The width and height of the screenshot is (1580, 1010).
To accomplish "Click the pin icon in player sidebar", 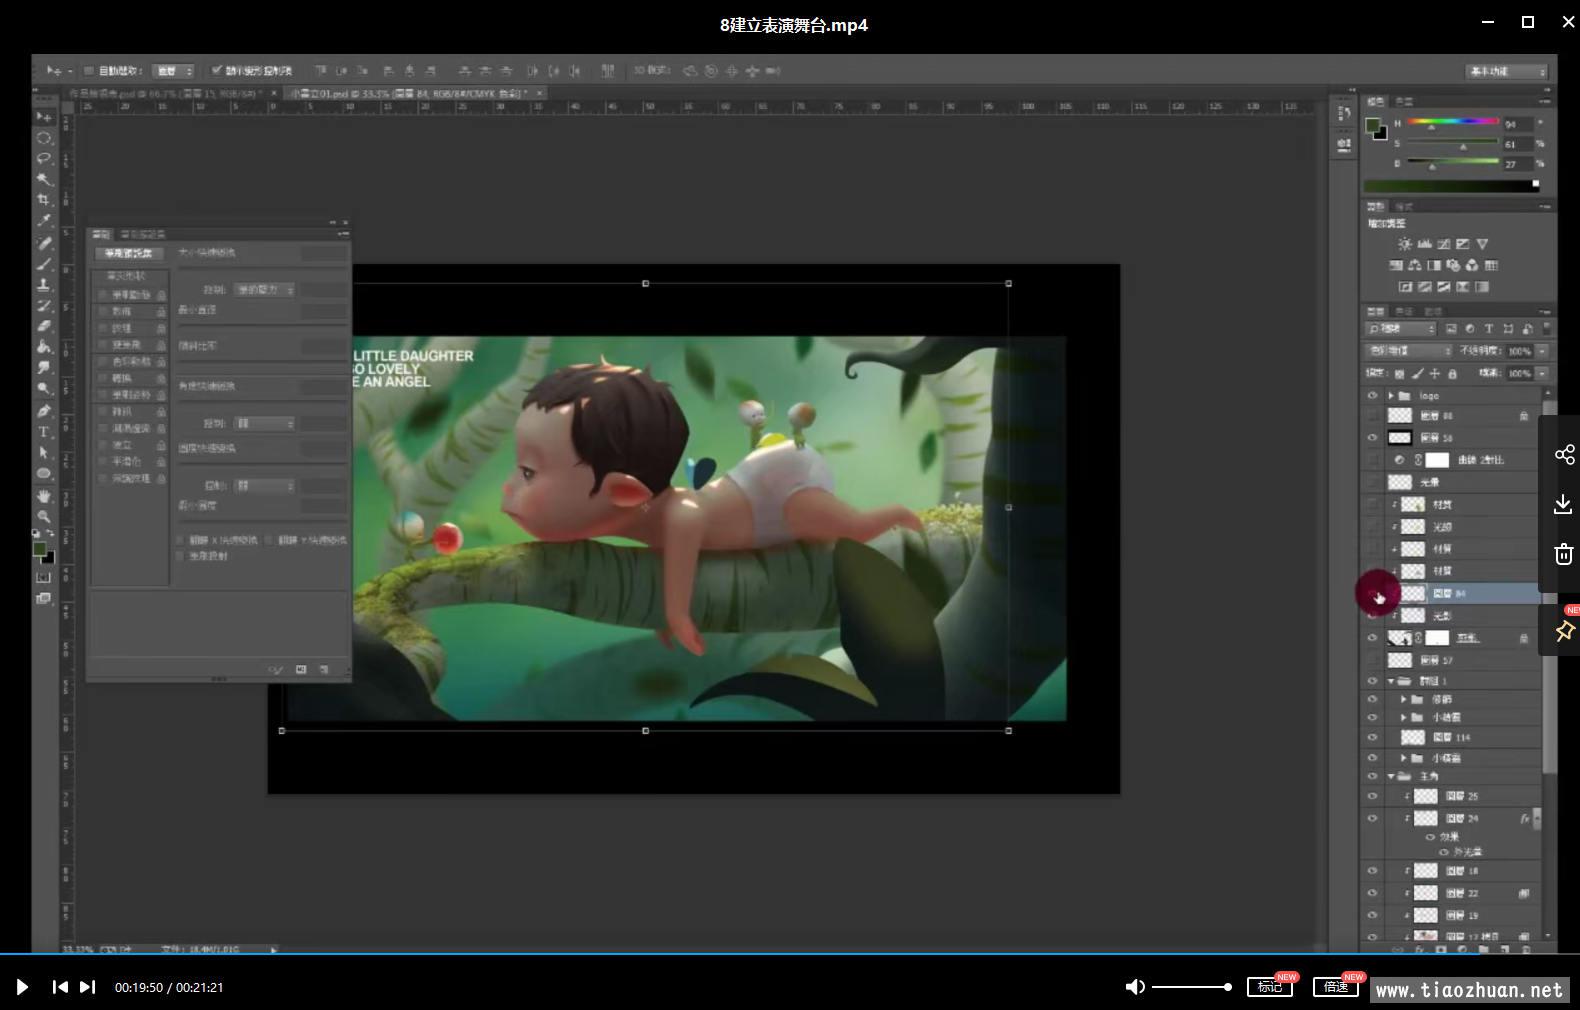I will click(1564, 631).
